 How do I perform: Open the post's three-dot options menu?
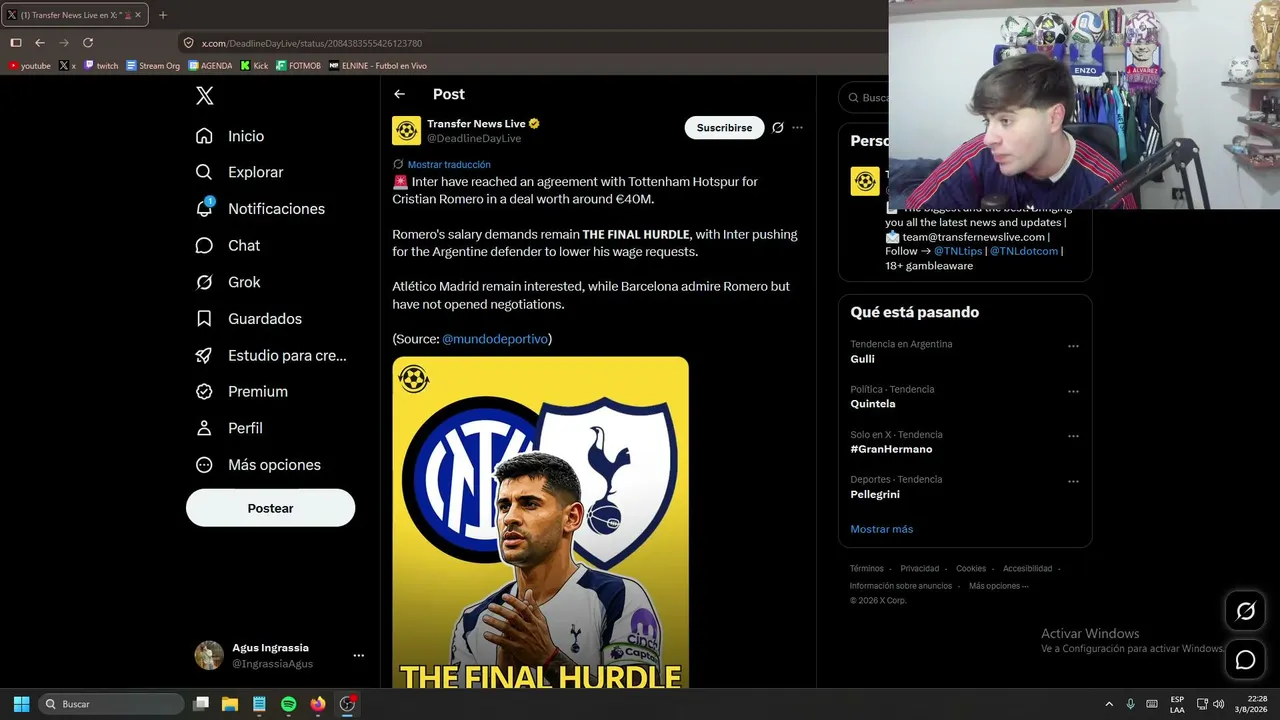[797, 128]
